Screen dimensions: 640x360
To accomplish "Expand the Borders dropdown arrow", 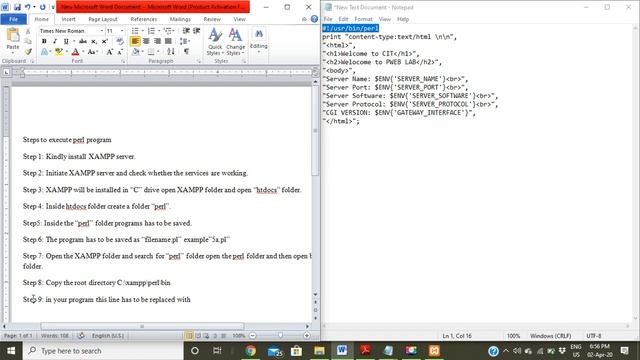I will tap(158, 52).
